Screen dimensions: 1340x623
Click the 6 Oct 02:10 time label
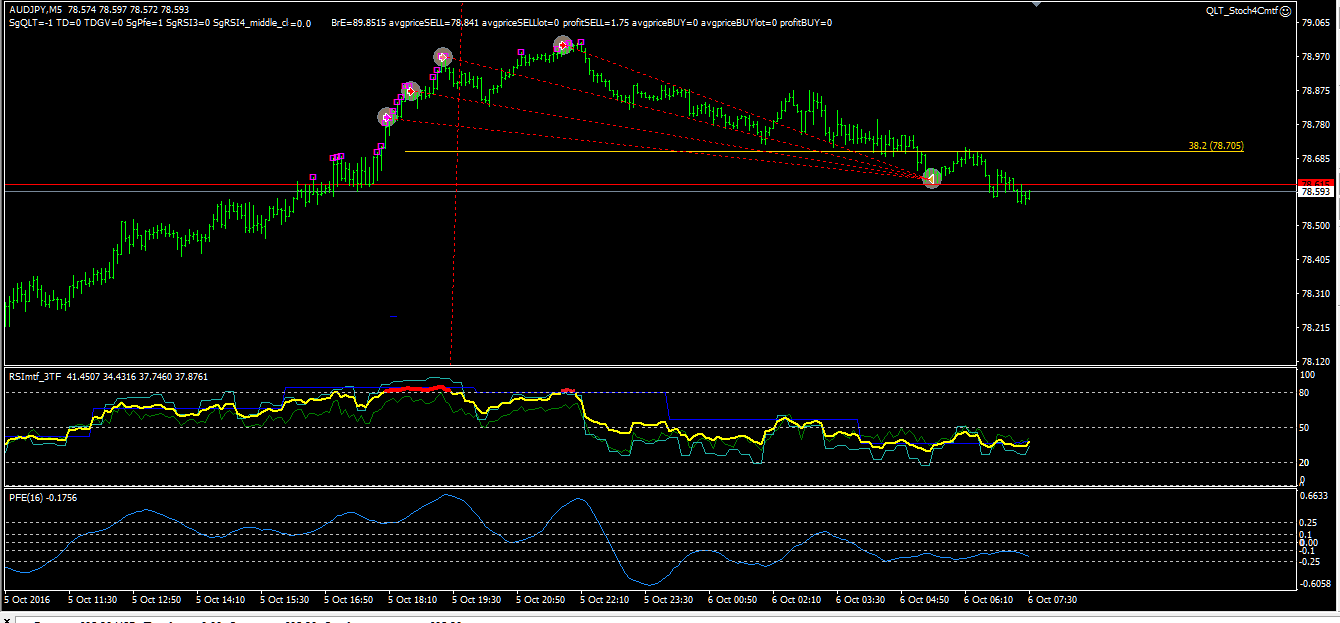click(796, 600)
